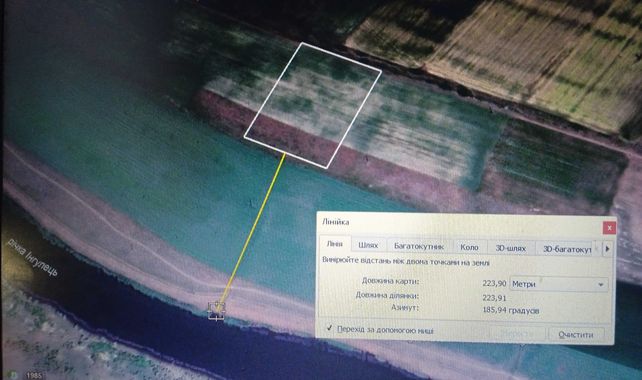The width and height of the screenshot is (642, 380).
Task: Select the ruler endpoint crosshair marker
Action: click(x=217, y=310)
